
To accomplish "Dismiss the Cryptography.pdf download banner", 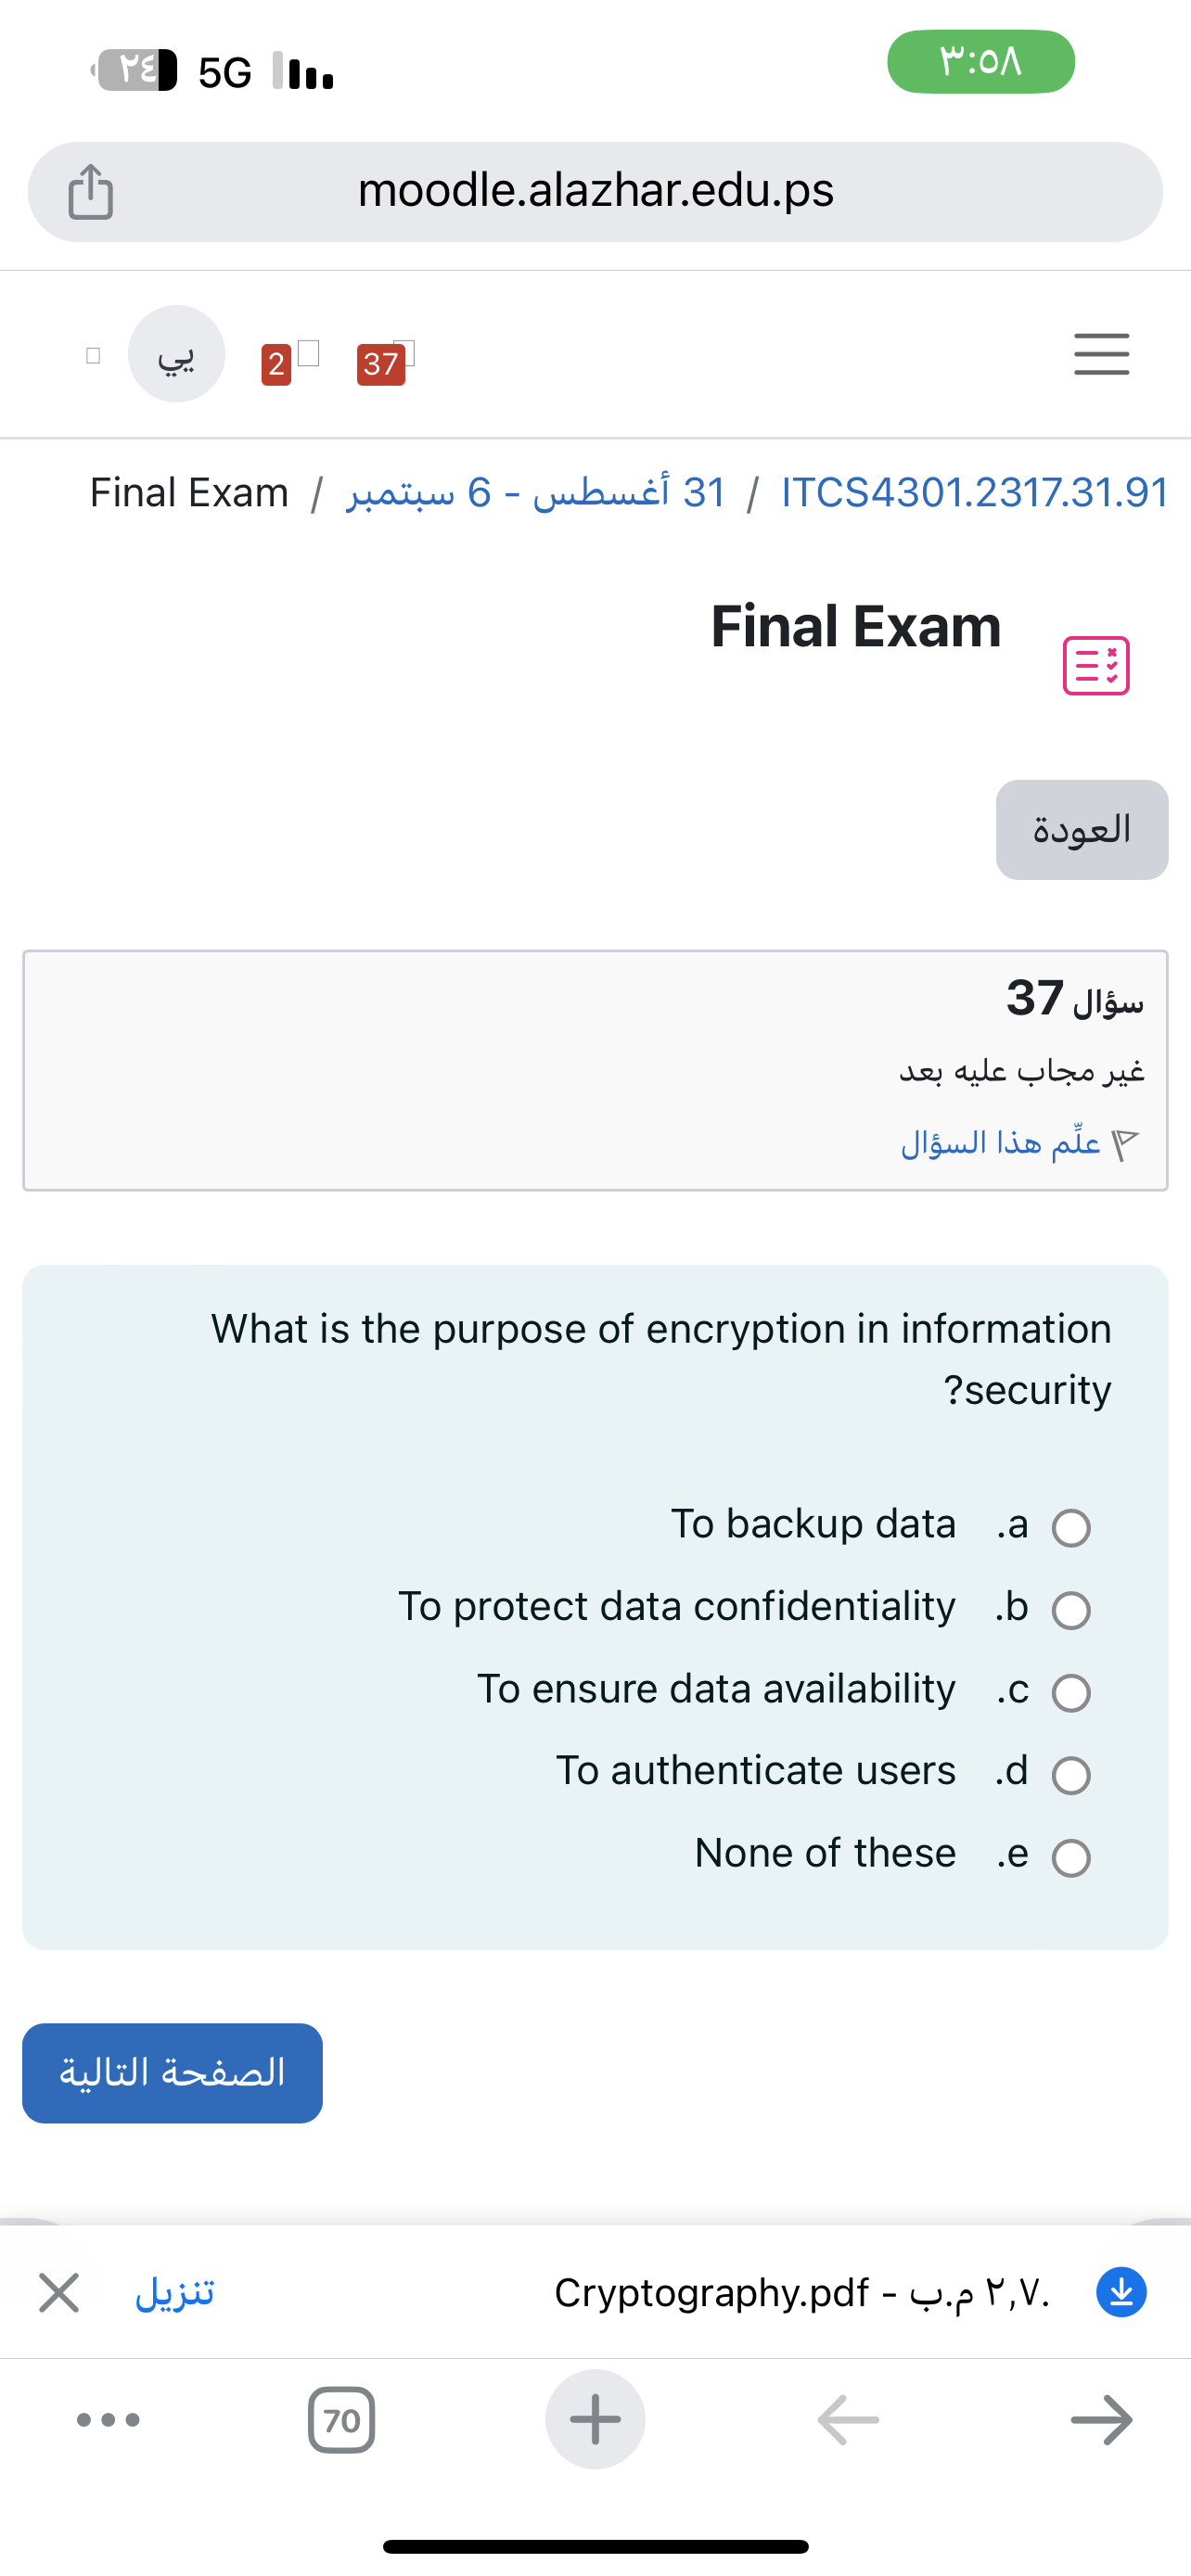I will point(59,2291).
